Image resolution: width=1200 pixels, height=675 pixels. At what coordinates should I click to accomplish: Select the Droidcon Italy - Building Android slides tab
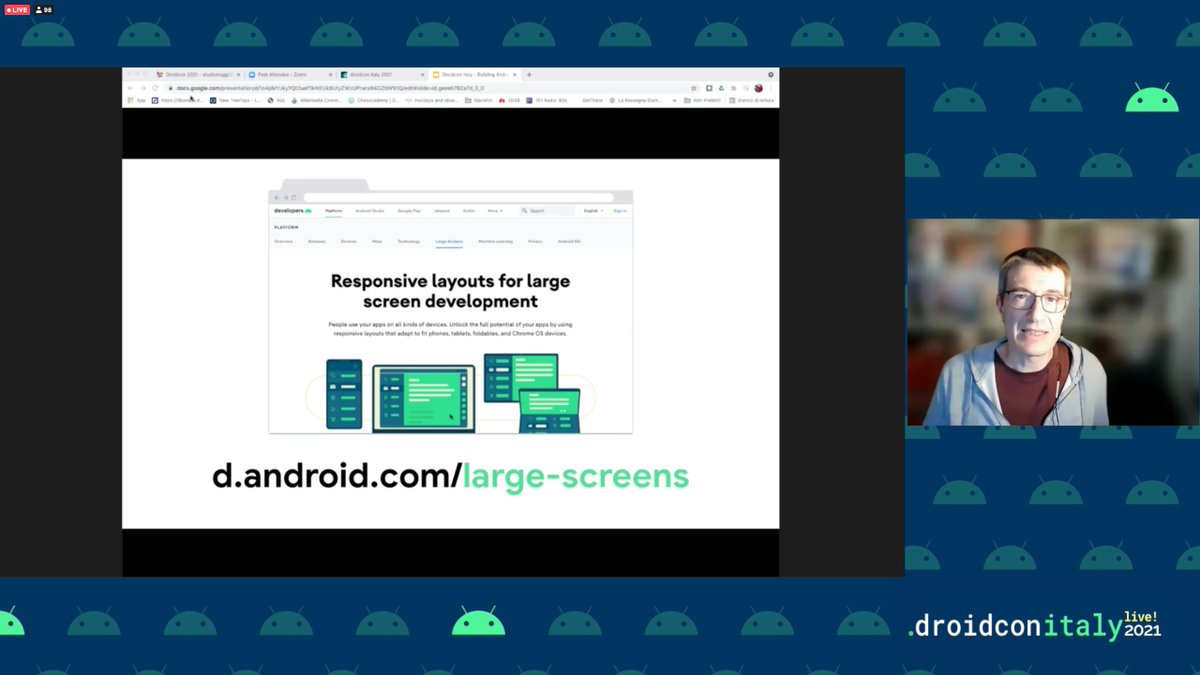point(473,75)
